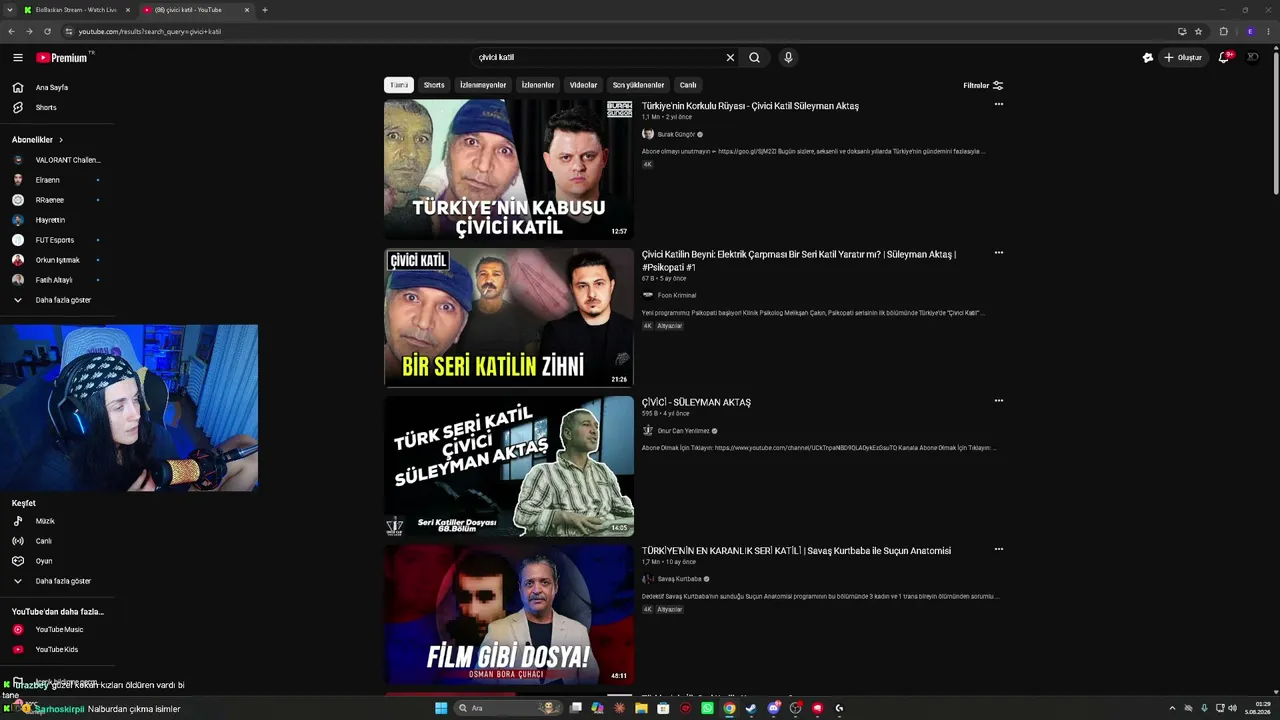Start voice search with the microphone icon
Screen dimensions: 1280x720
point(788,58)
